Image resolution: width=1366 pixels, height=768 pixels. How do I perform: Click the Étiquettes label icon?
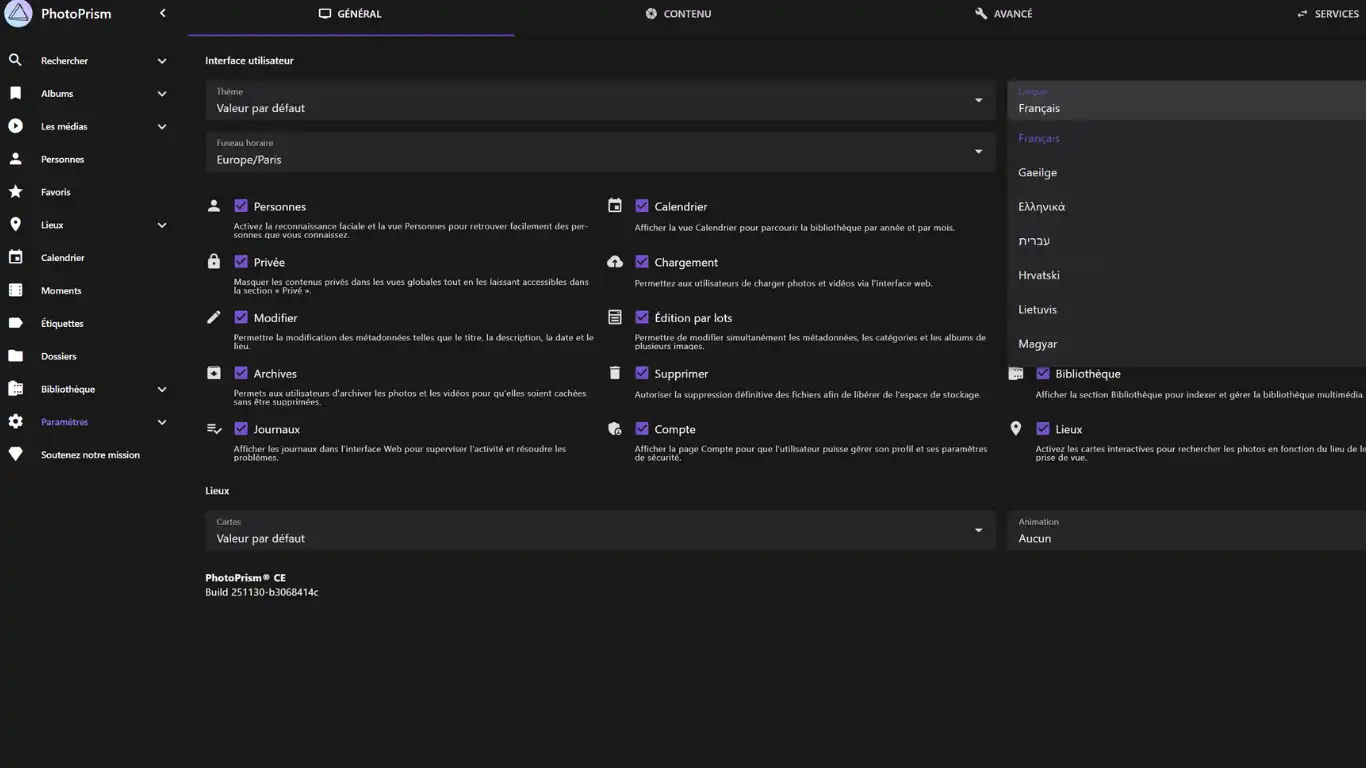click(x=15, y=323)
